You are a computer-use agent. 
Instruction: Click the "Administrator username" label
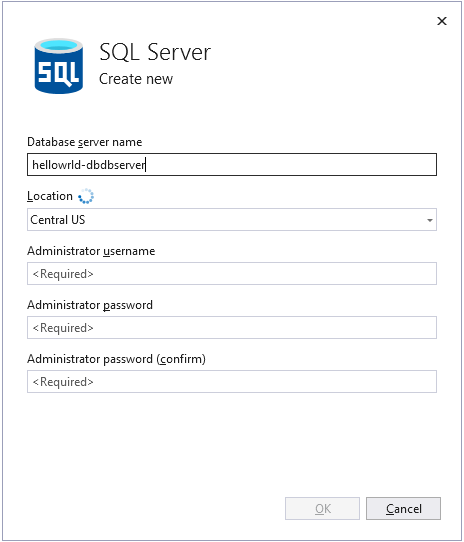(91, 251)
